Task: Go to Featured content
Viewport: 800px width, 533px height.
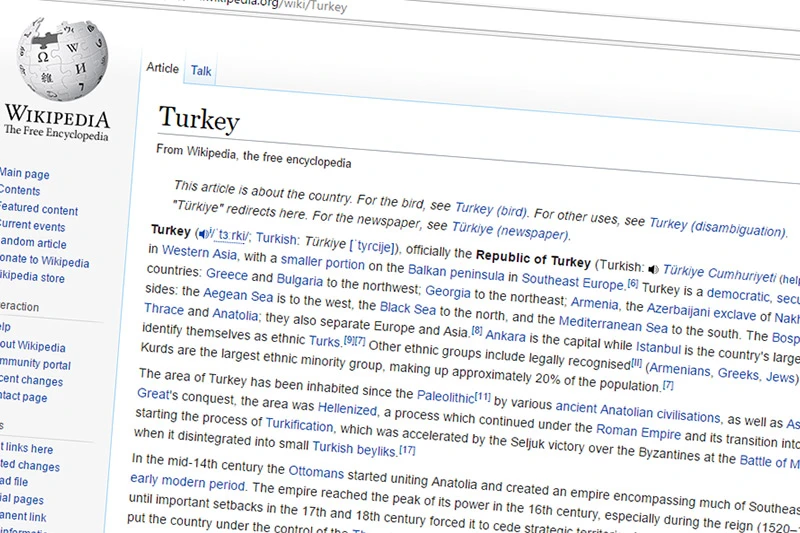Action: (38, 209)
